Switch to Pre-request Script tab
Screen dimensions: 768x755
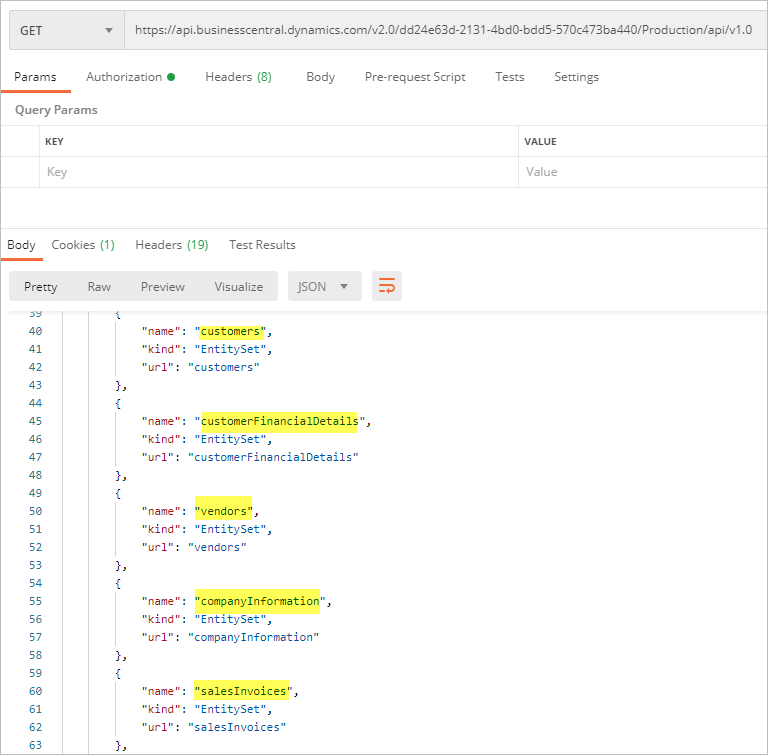click(415, 77)
